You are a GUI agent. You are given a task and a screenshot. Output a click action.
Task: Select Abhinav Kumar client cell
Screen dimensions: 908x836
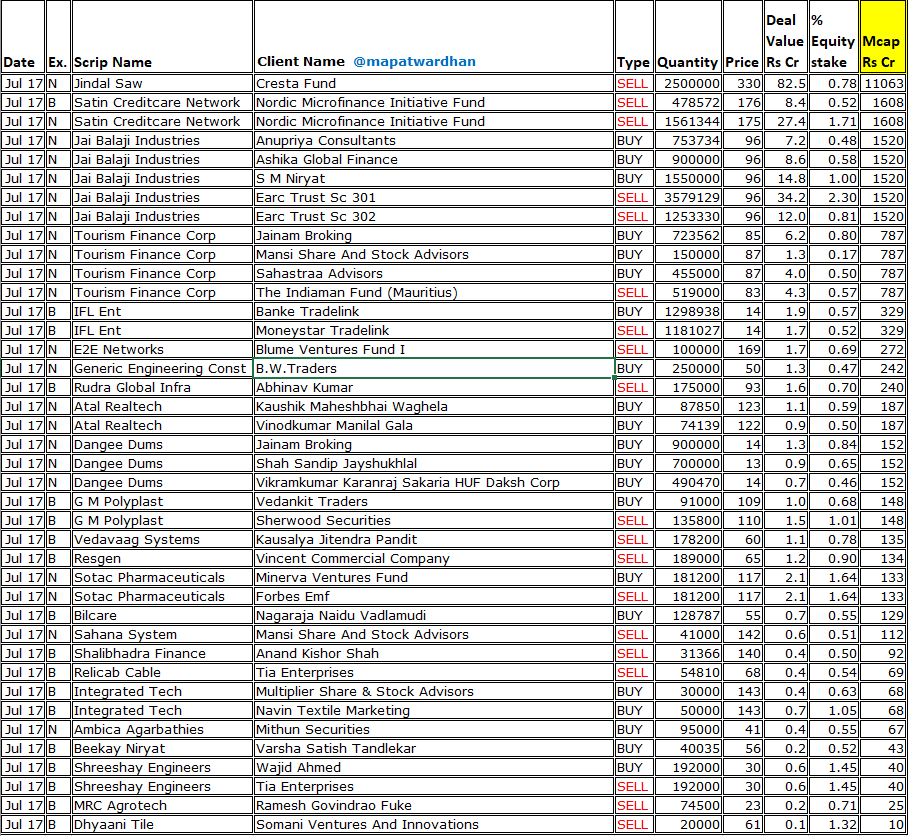[434, 387]
